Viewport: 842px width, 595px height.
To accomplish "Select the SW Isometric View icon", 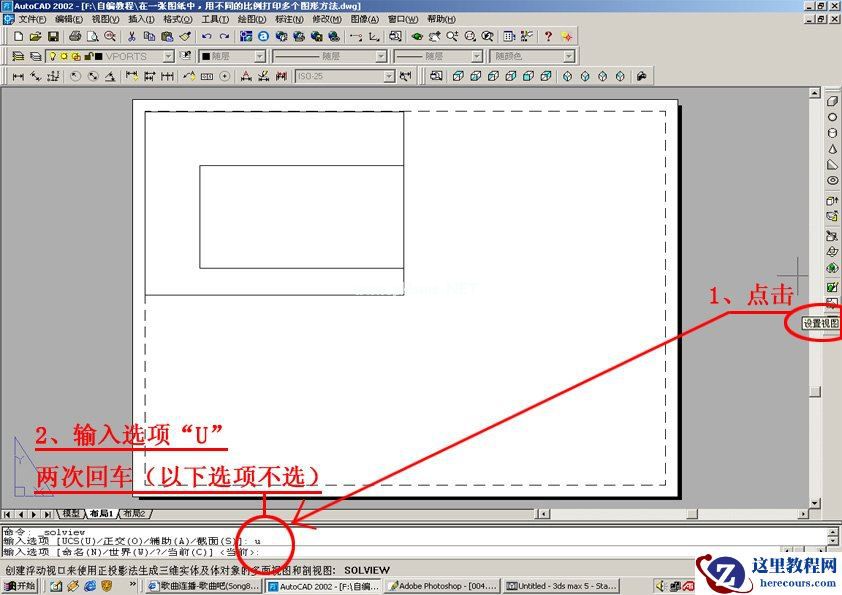I will click(568, 76).
